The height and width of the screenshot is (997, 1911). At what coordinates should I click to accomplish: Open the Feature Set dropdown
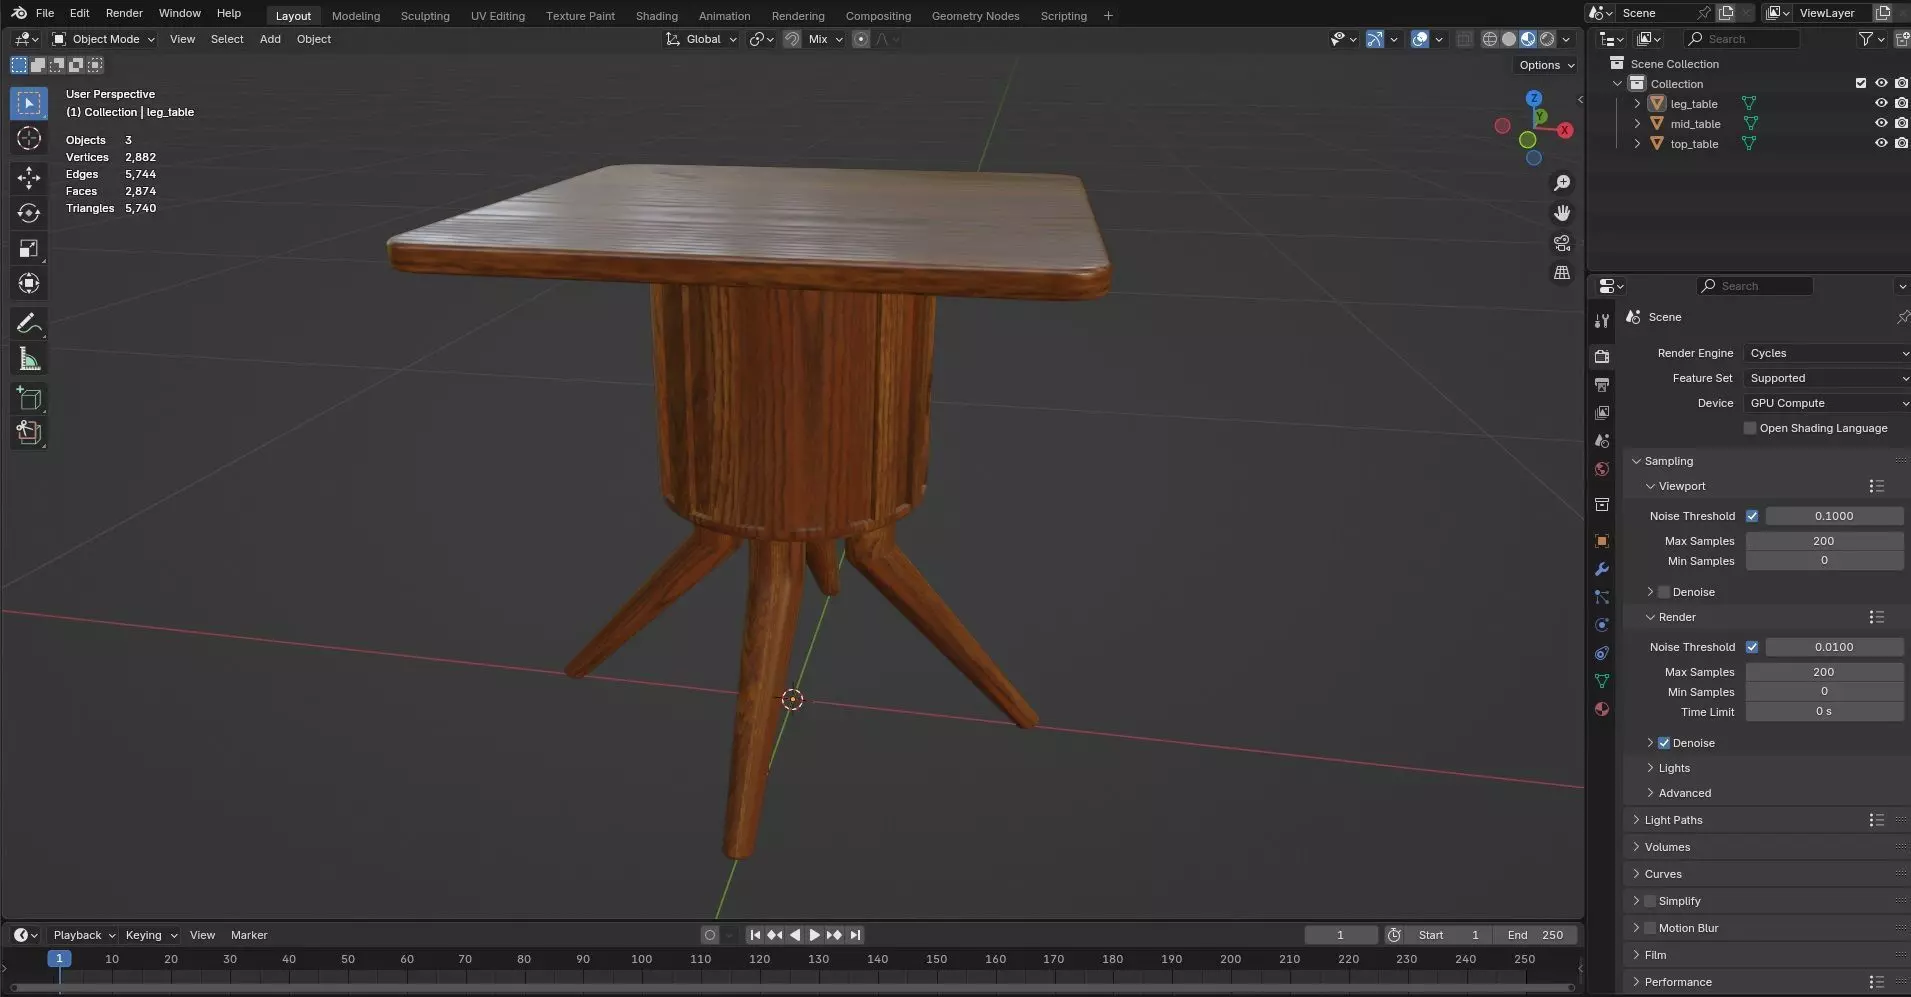[x=1826, y=378]
